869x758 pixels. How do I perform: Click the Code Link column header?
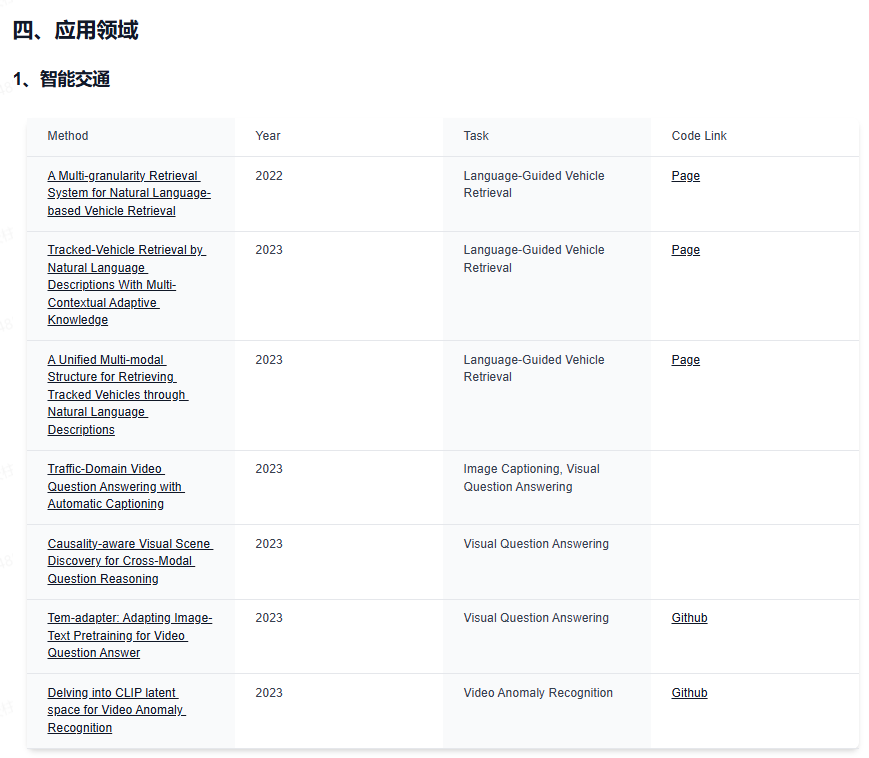[699, 136]
